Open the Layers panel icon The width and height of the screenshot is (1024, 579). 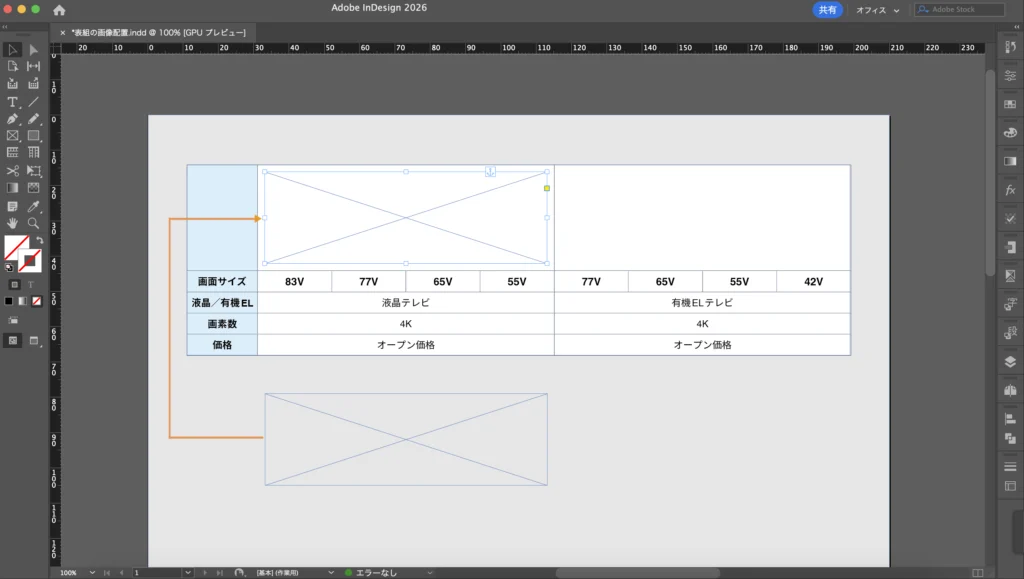tap(1009, 362)
